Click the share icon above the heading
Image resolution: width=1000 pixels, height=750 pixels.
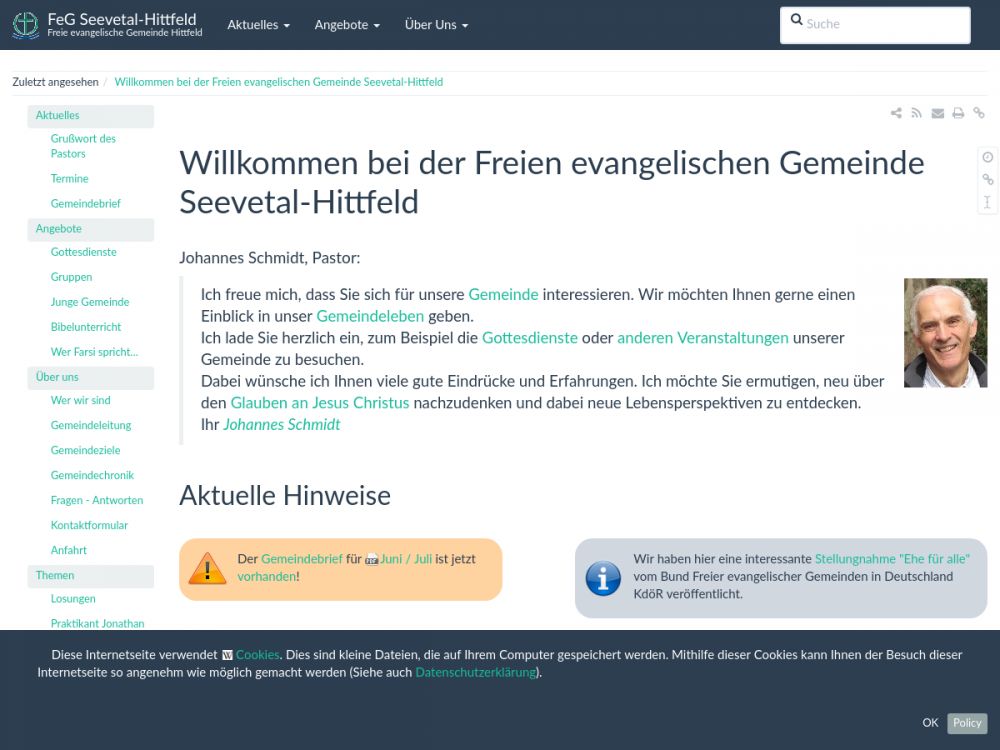coord(896,114)
